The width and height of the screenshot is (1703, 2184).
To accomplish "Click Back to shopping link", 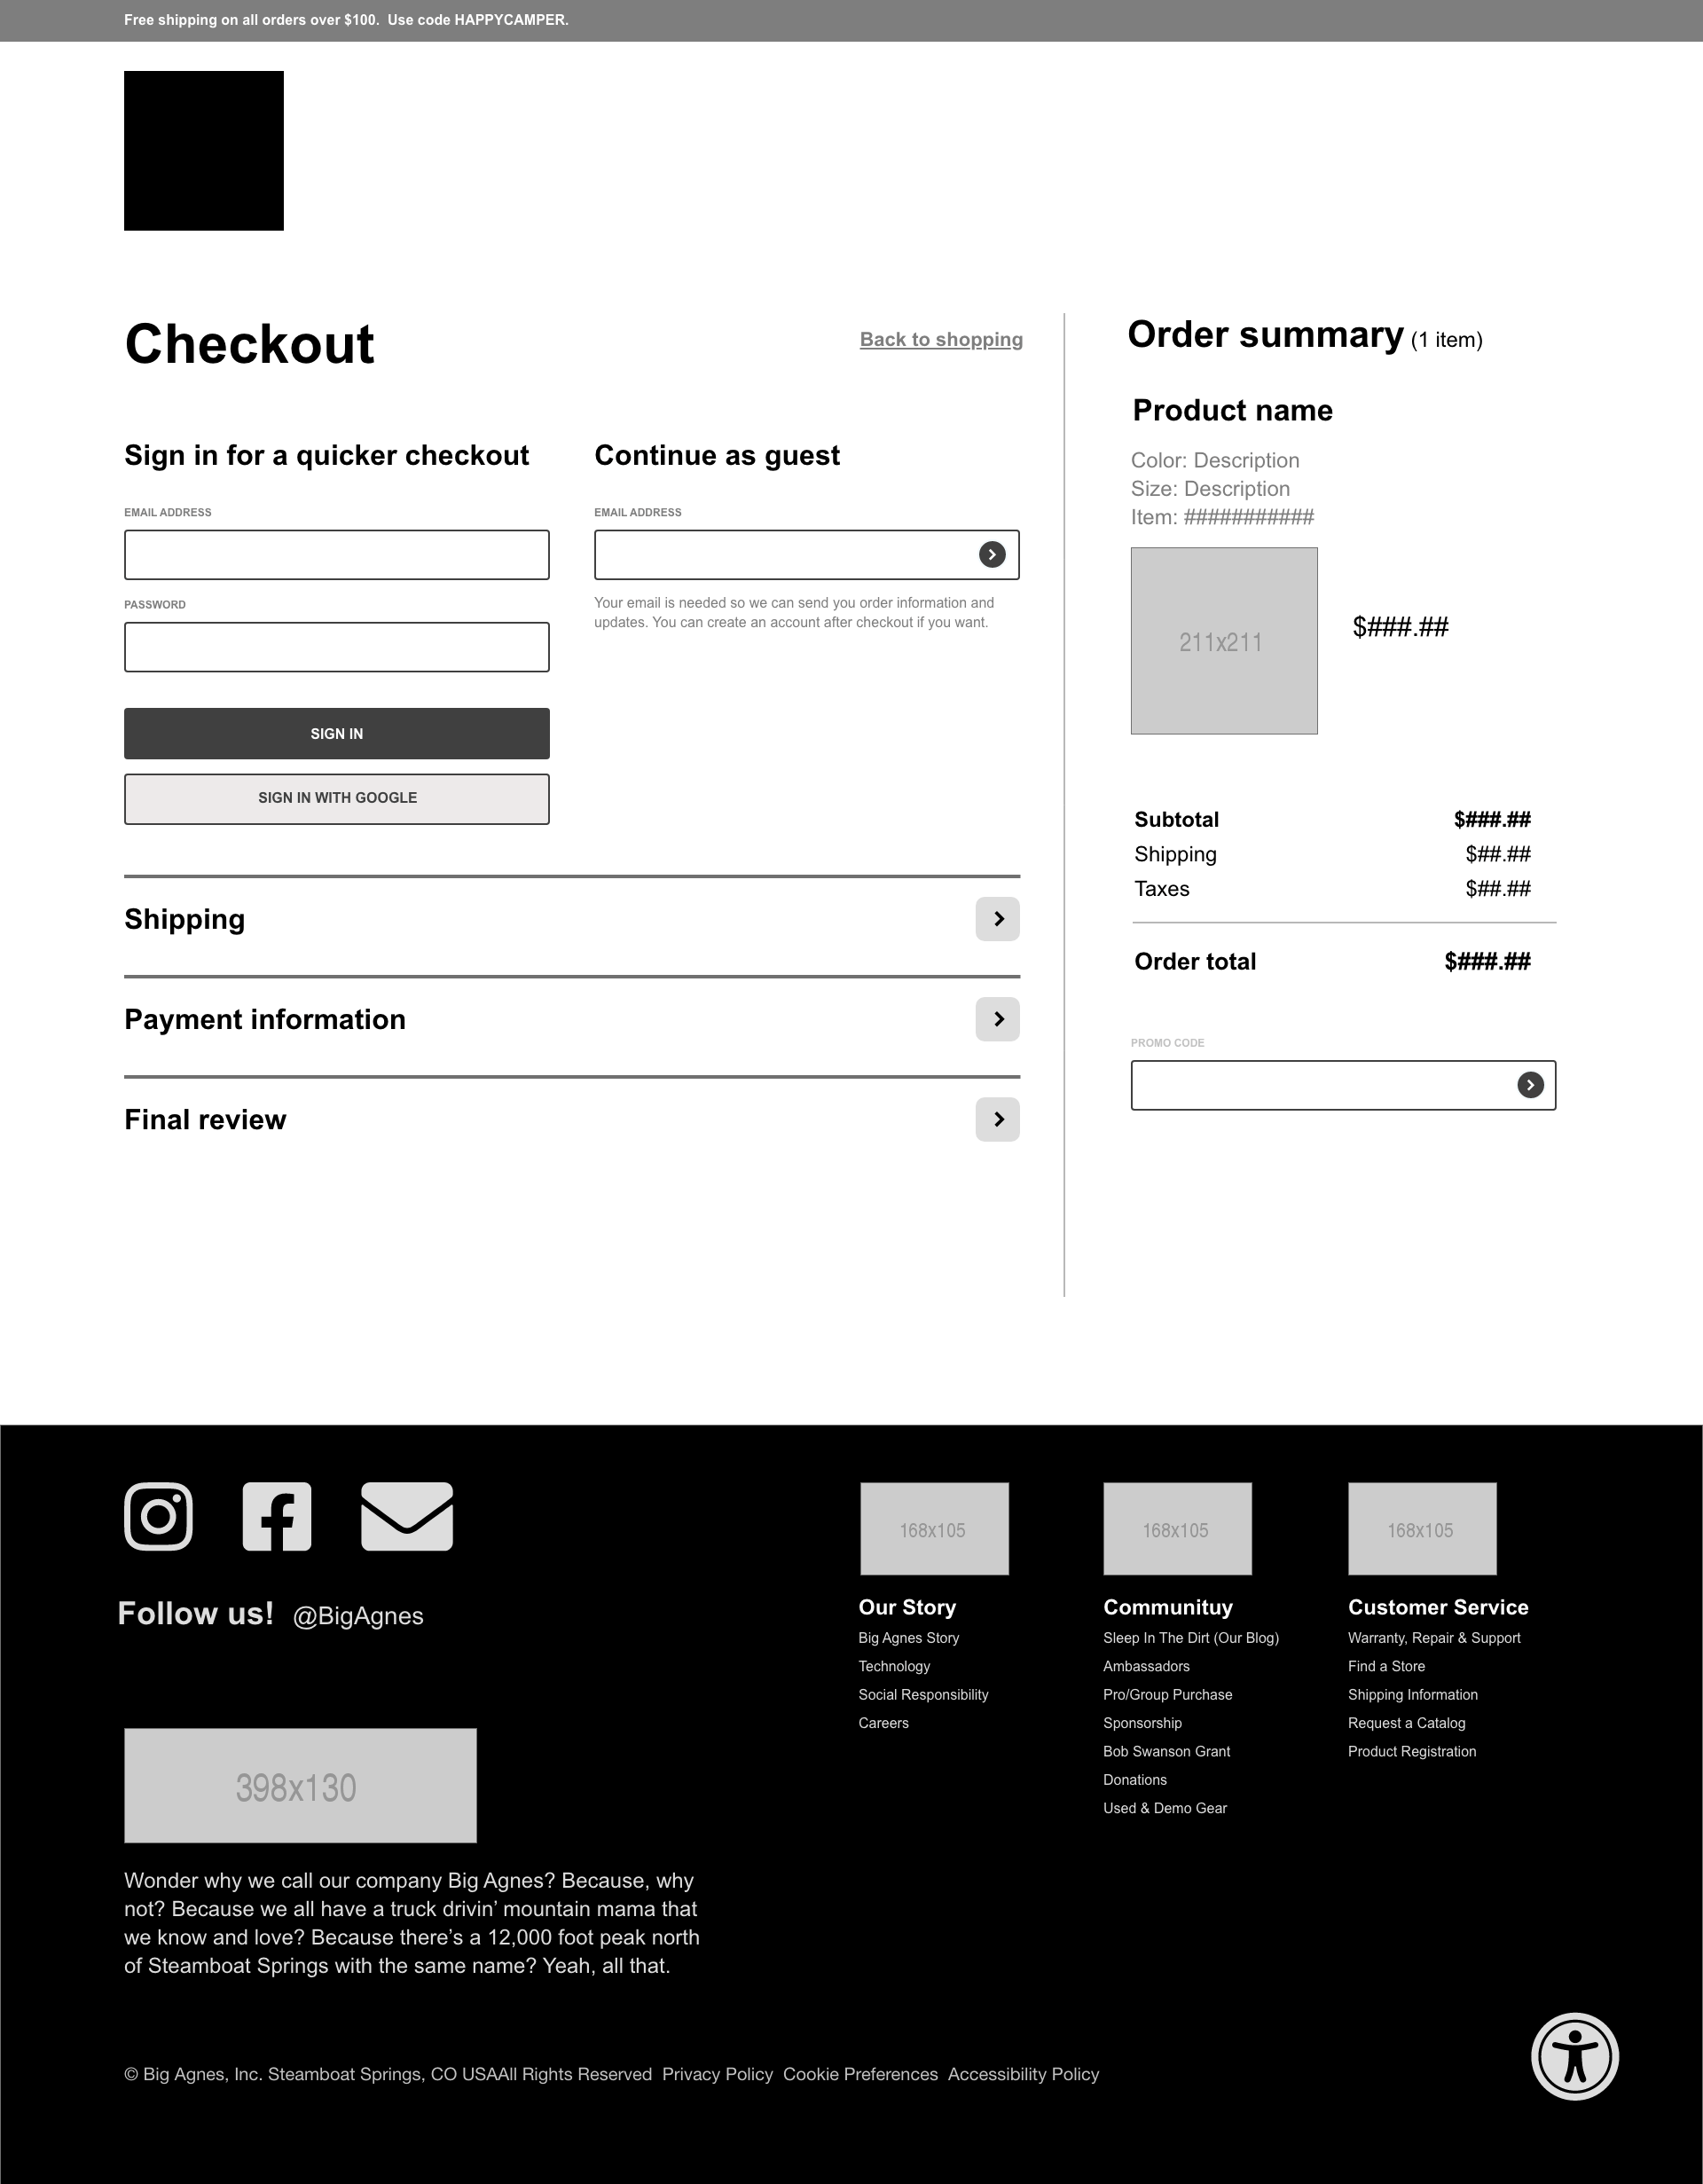I will click(941, 339).
